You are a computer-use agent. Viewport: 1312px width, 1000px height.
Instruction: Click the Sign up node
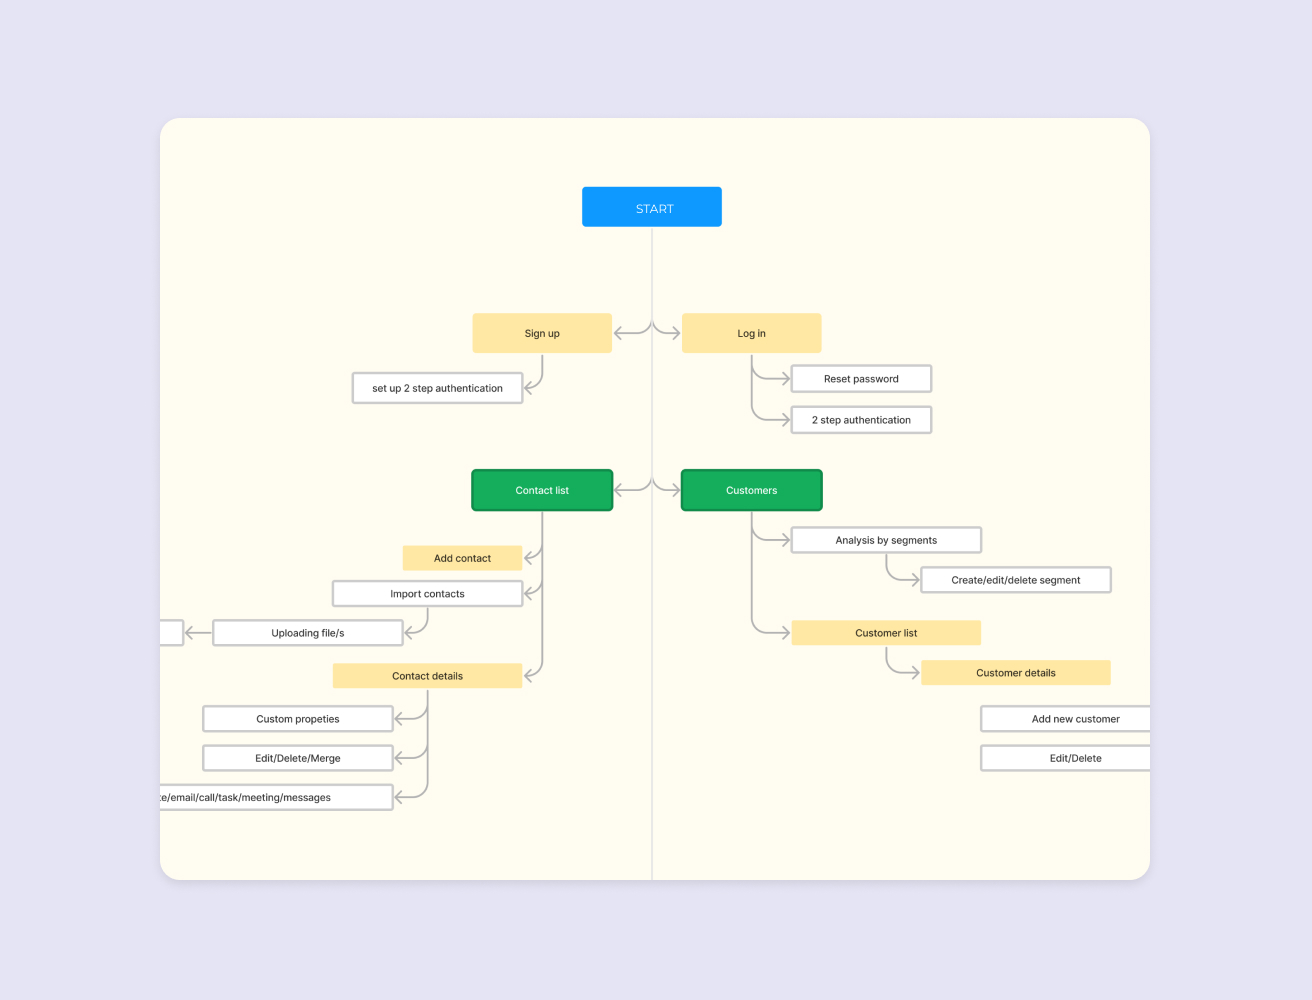tap(542, 333)
